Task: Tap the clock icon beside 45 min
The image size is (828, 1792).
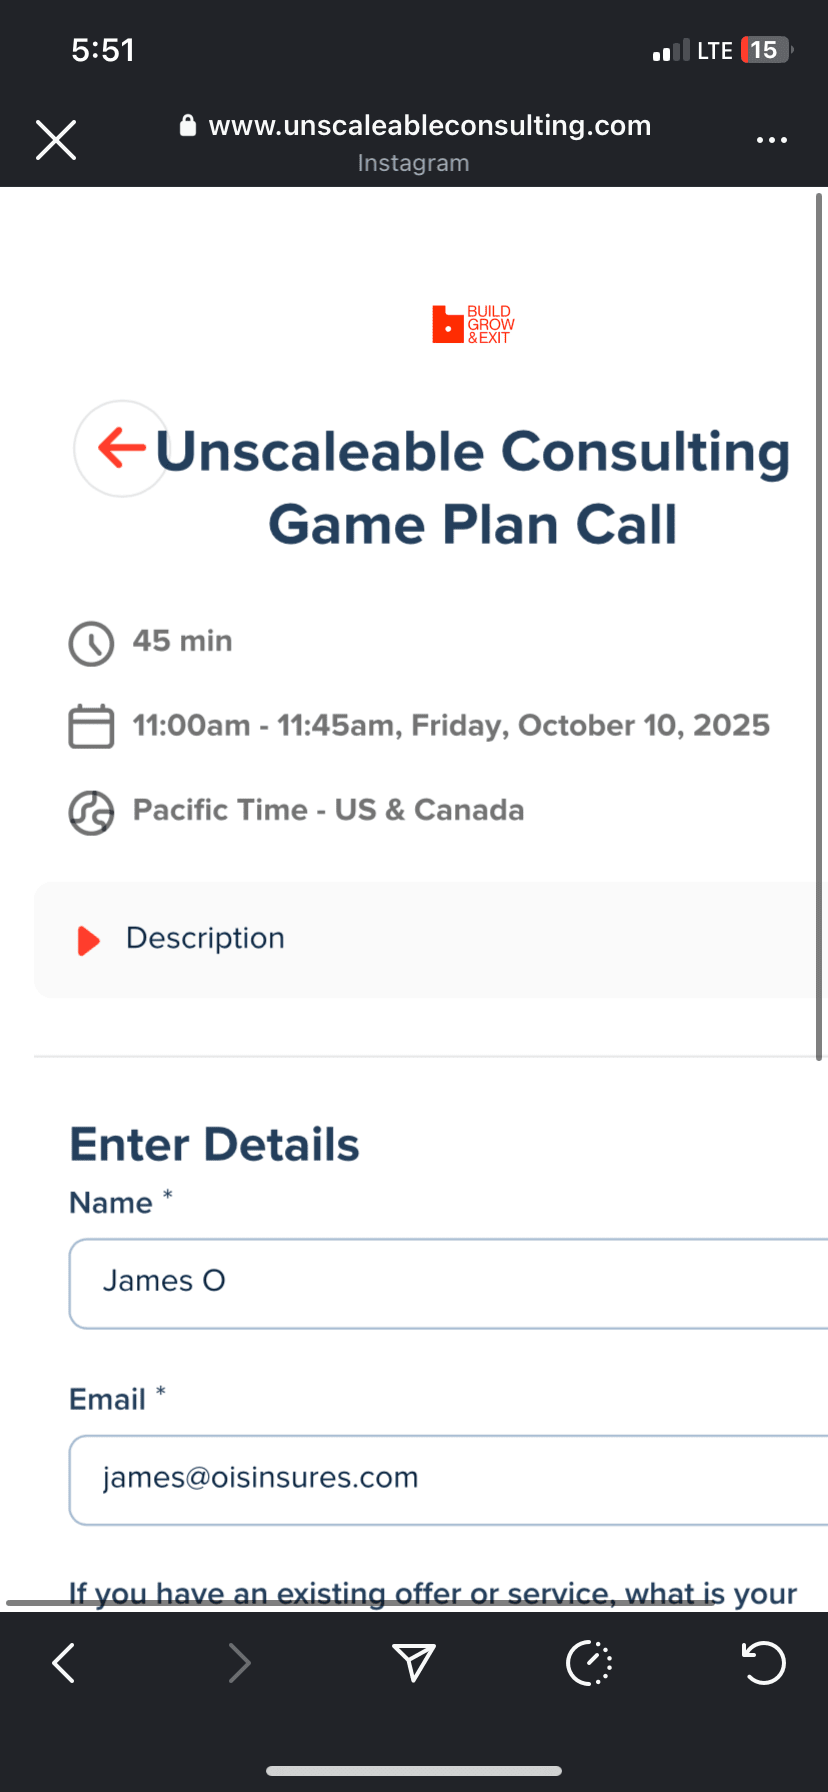Action: coord(91,643)
